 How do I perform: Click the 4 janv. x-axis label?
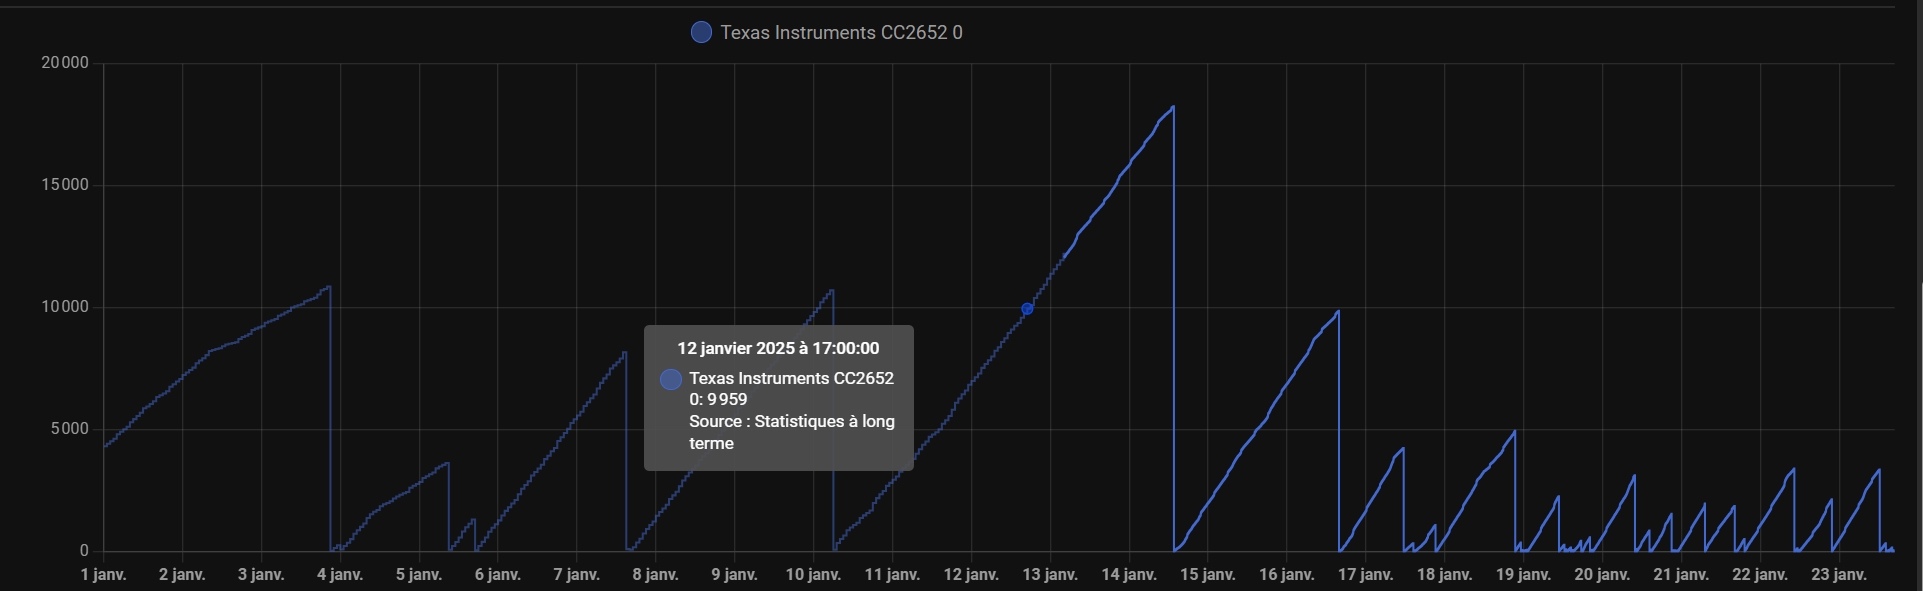pyautogui.click(x=340, y=575)
